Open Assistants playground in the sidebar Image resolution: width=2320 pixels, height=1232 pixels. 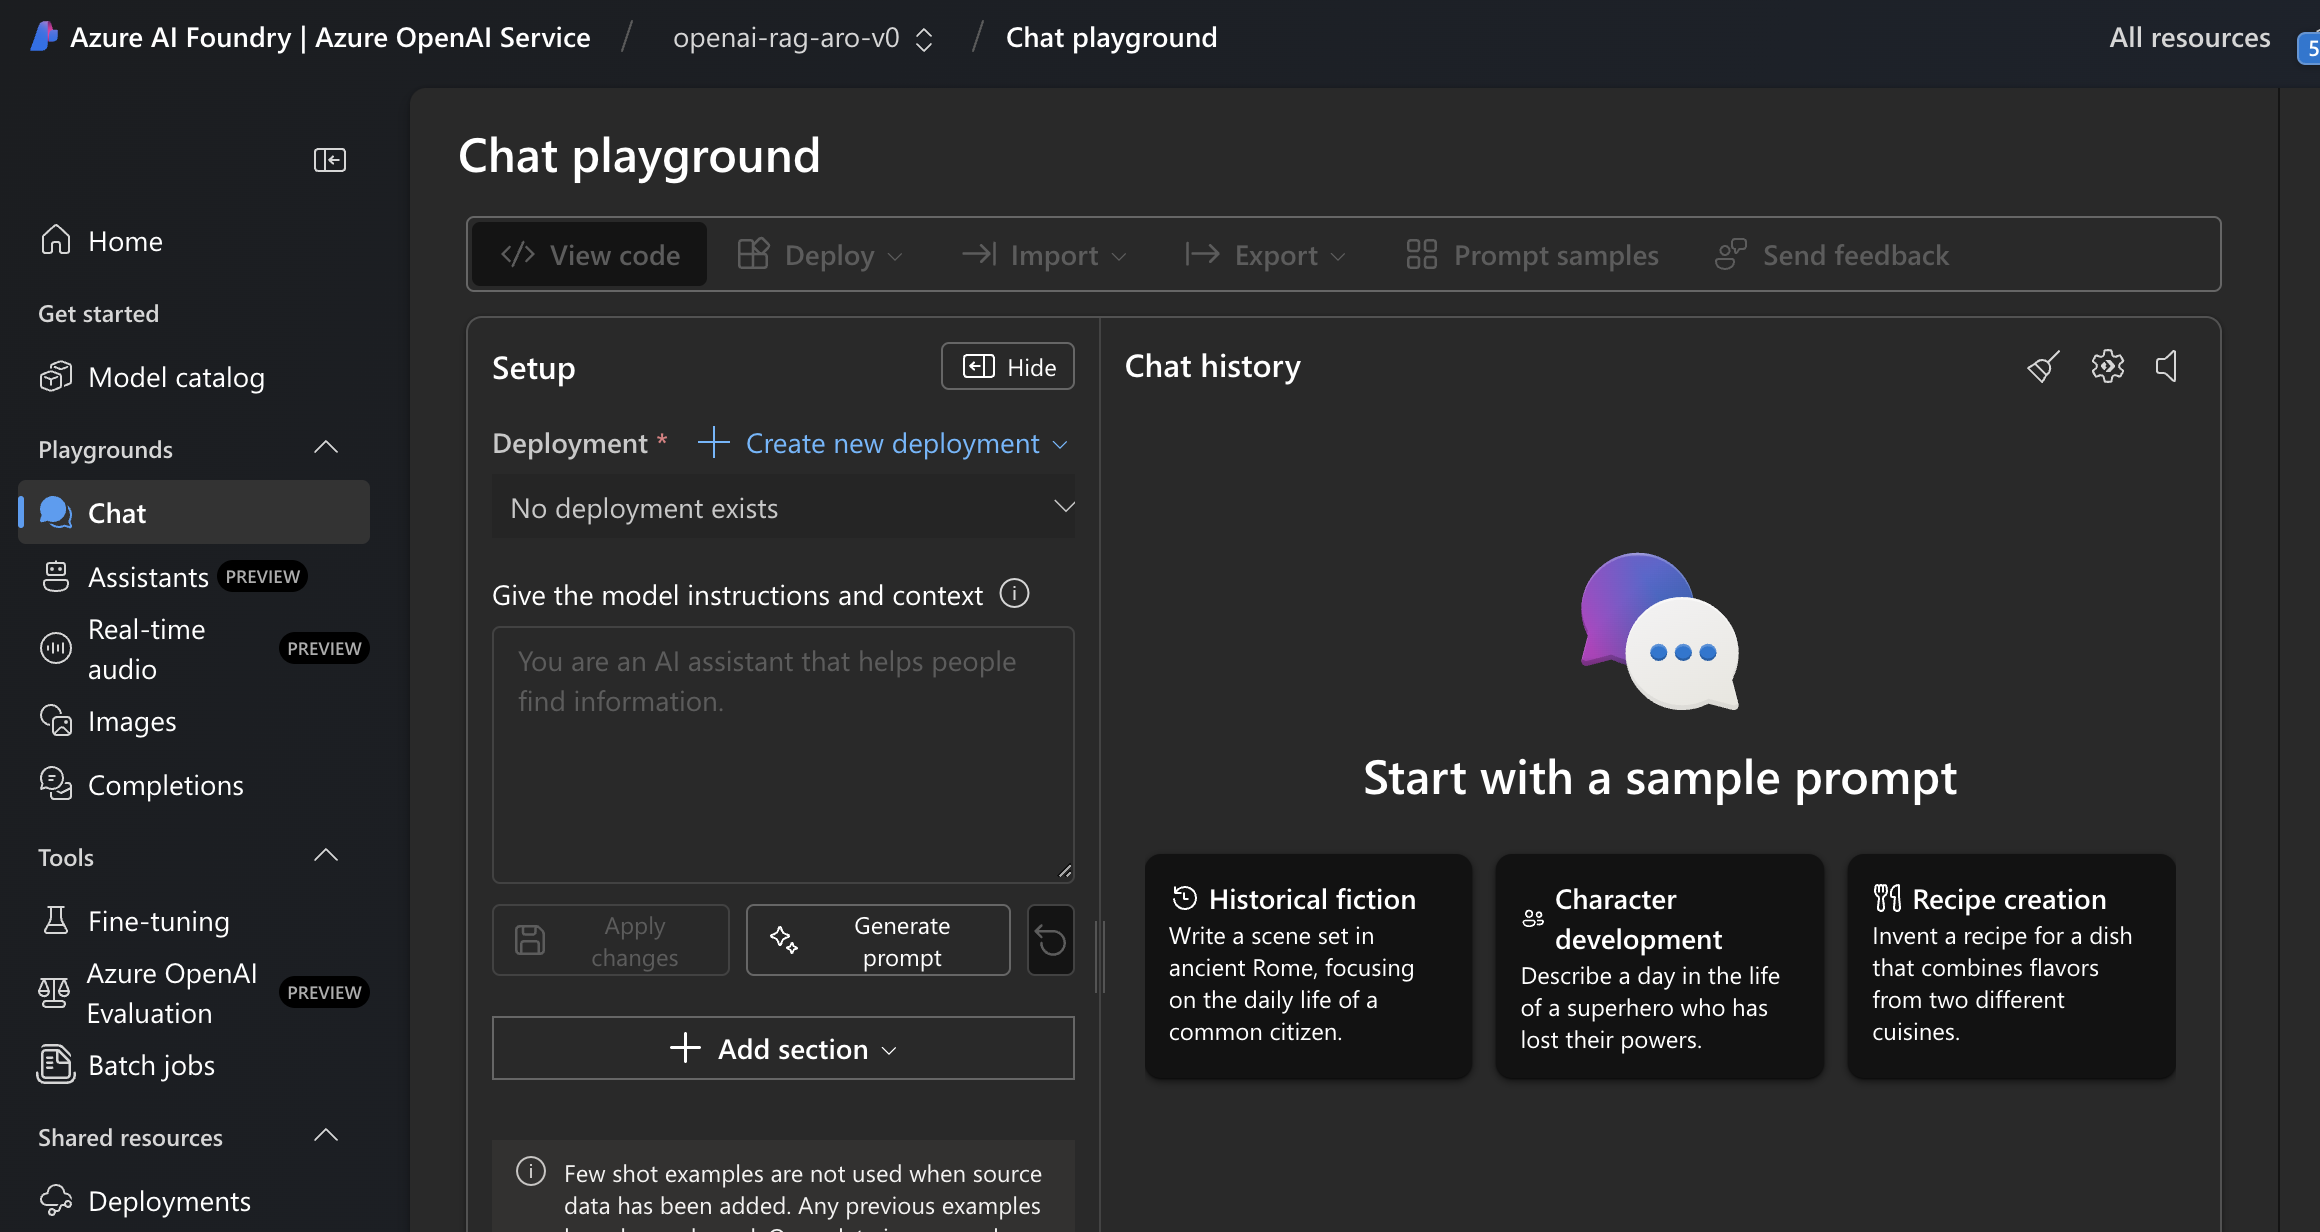click(148, 577)
